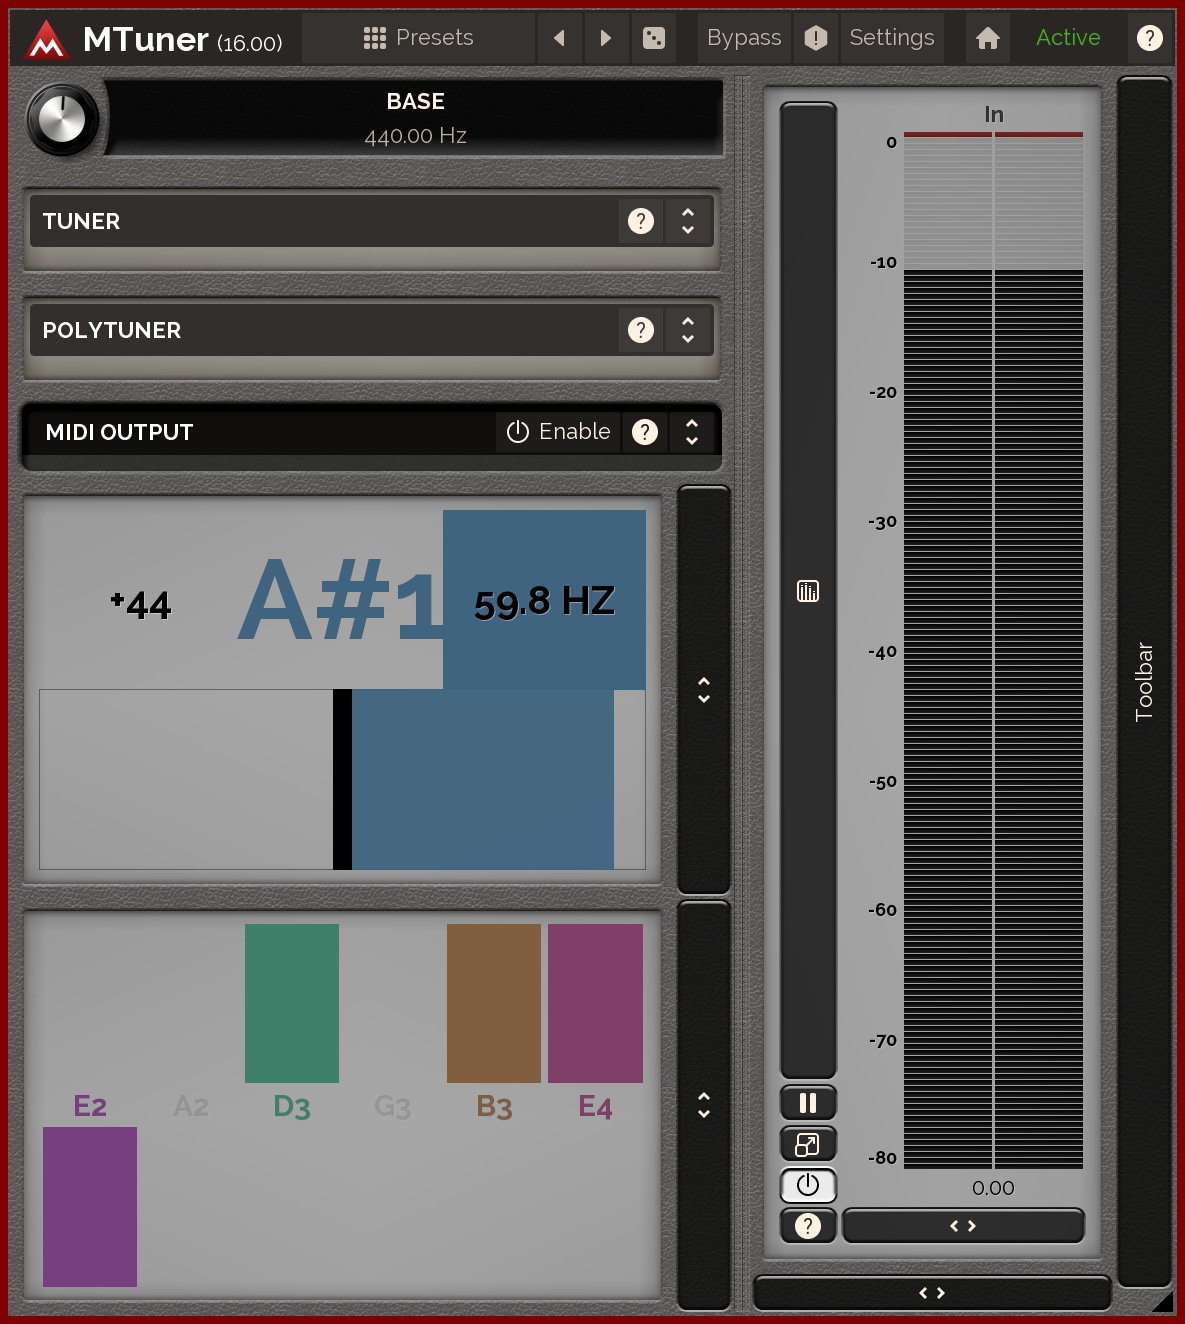Click the home icon
Image resolution: width=1185 pixels, height=1324 pixels.
pos(988,38)
